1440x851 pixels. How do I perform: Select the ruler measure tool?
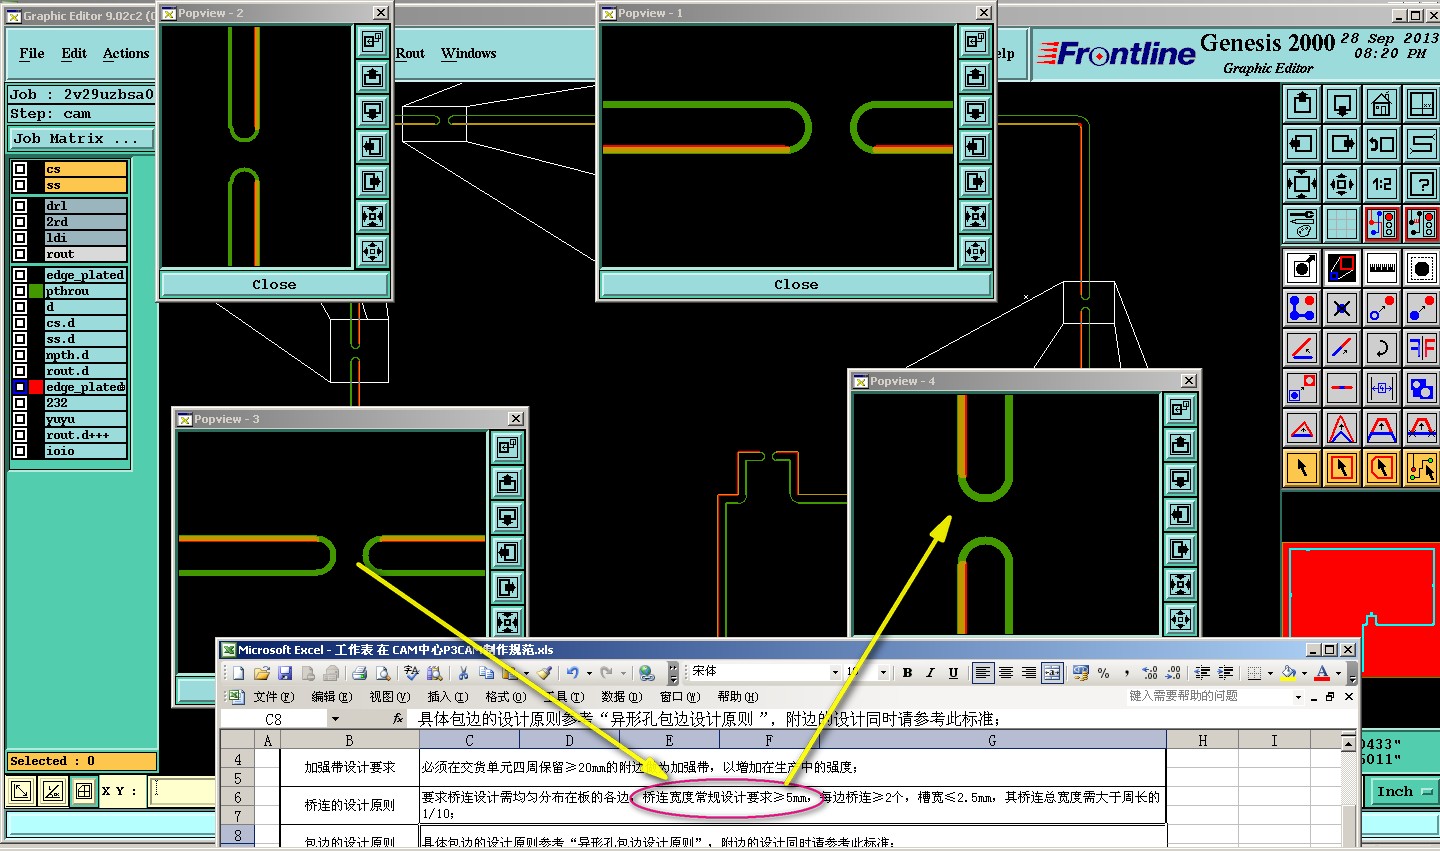(1381, 268)
